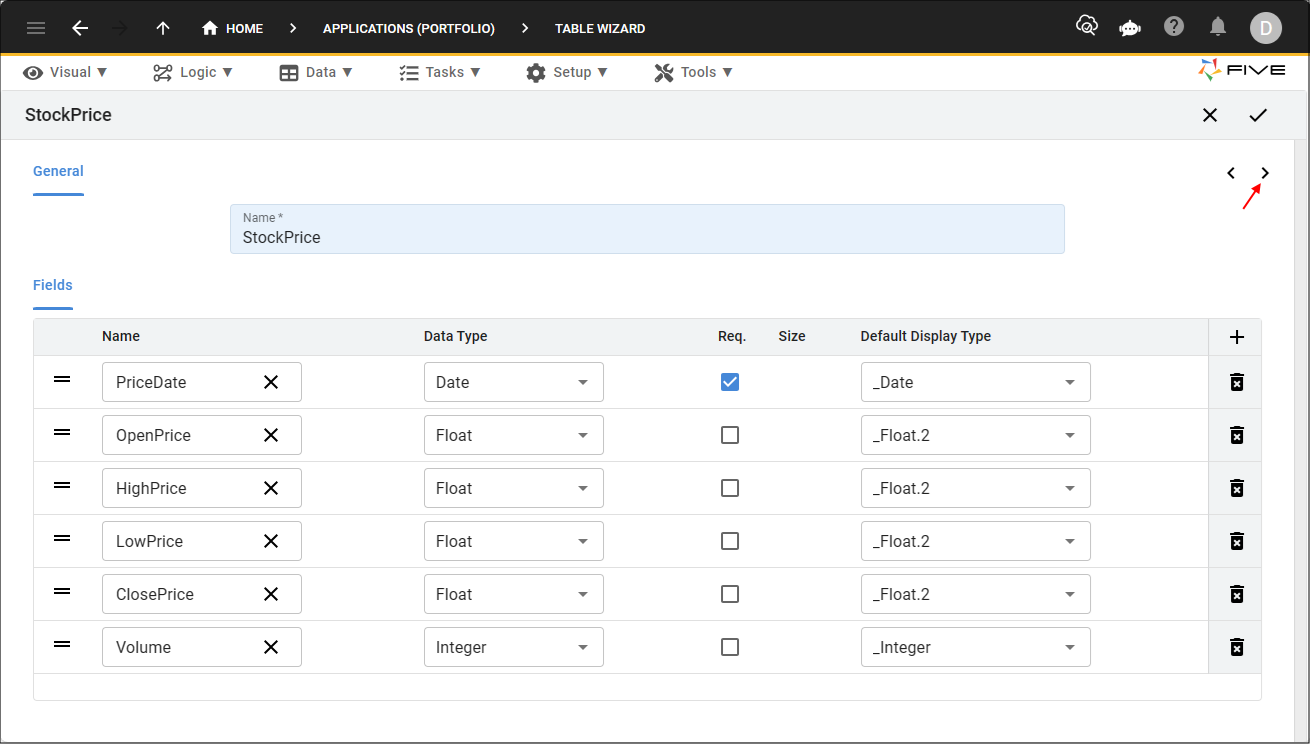Open the Data menu

tap(316, 72)
